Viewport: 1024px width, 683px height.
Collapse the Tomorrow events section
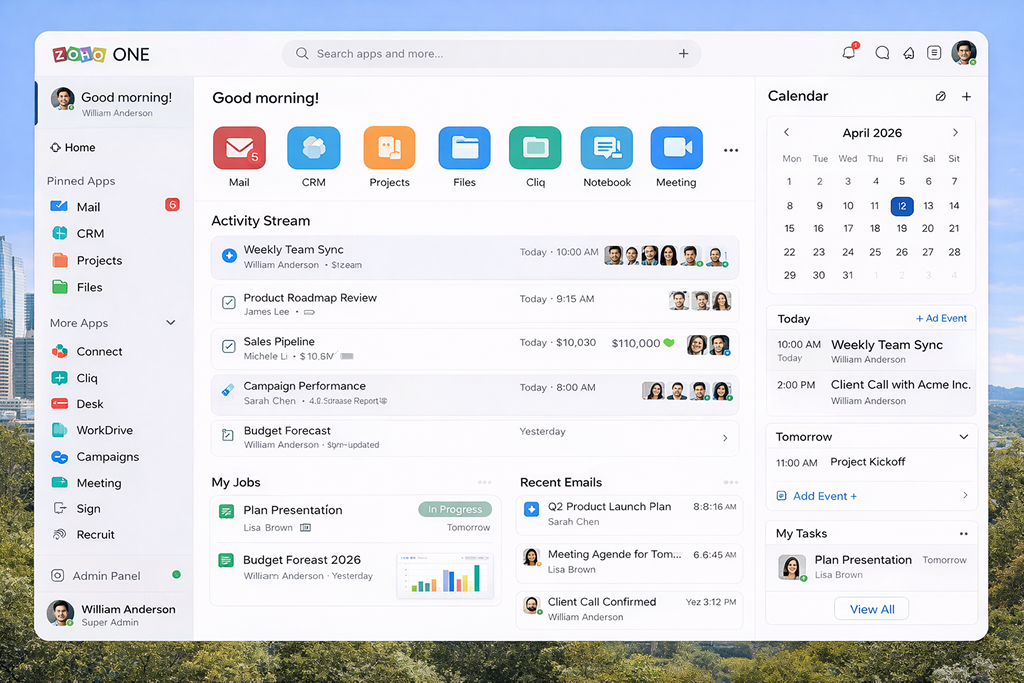pos(963,437)
